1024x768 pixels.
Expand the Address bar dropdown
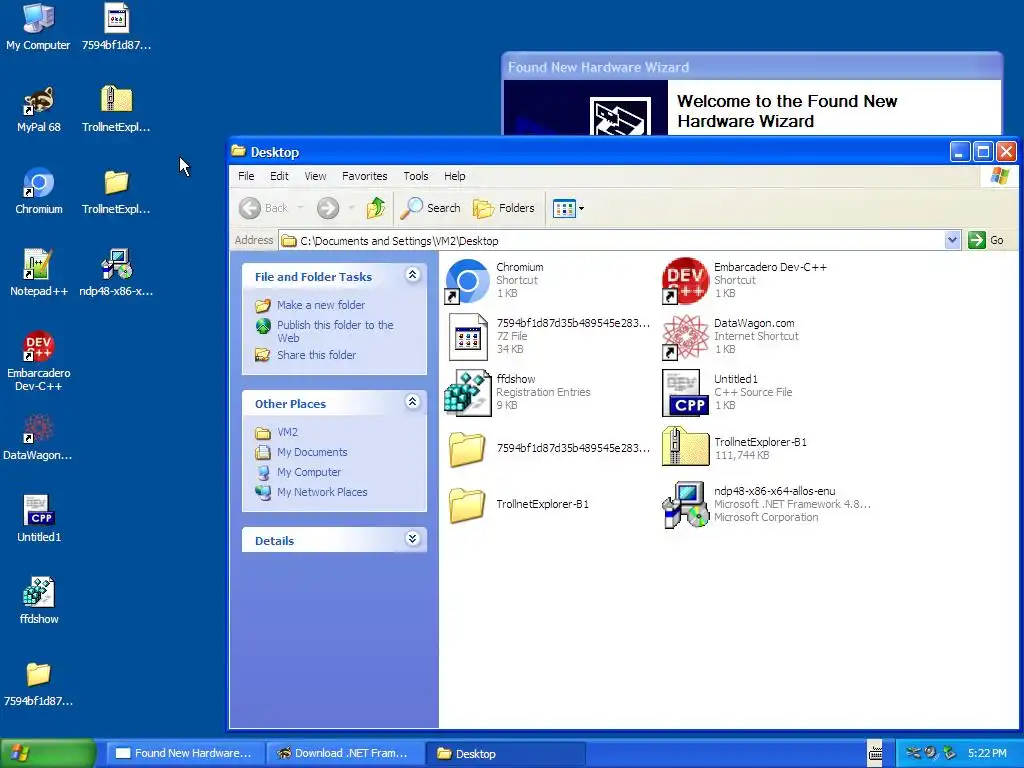coord(952,240)
